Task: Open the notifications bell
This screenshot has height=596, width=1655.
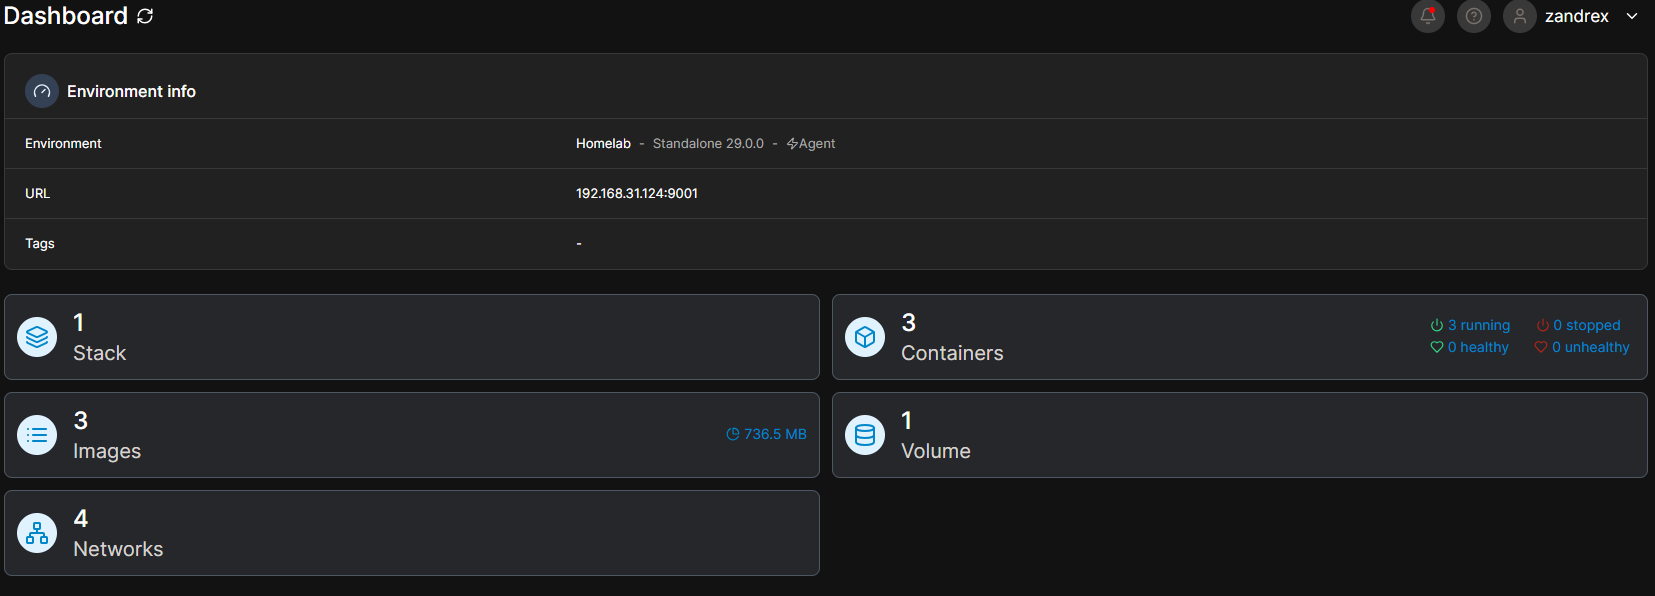Action: [1427, 16]
